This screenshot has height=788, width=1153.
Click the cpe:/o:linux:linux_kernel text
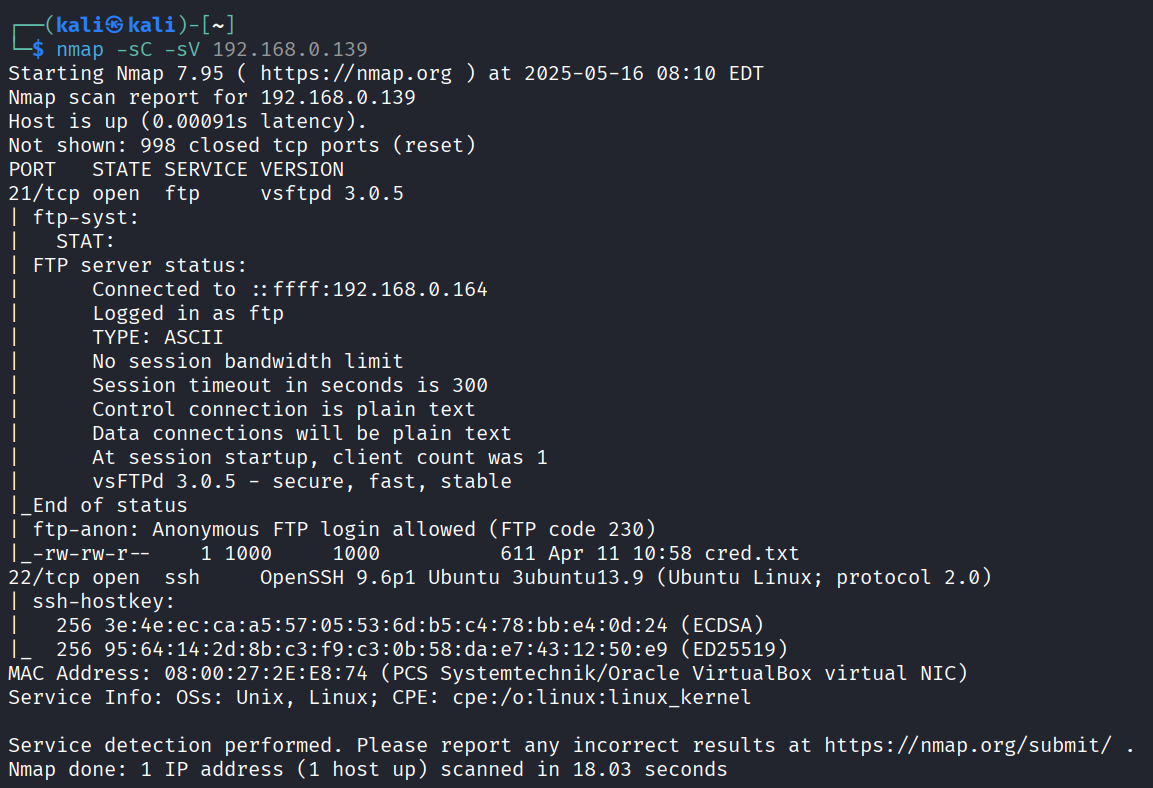tap(602, 698)
